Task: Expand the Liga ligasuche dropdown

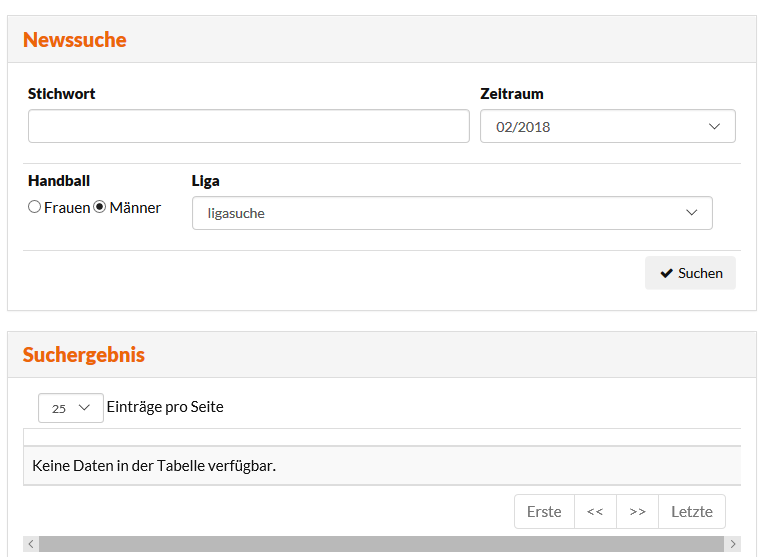Action: (452, 213)
